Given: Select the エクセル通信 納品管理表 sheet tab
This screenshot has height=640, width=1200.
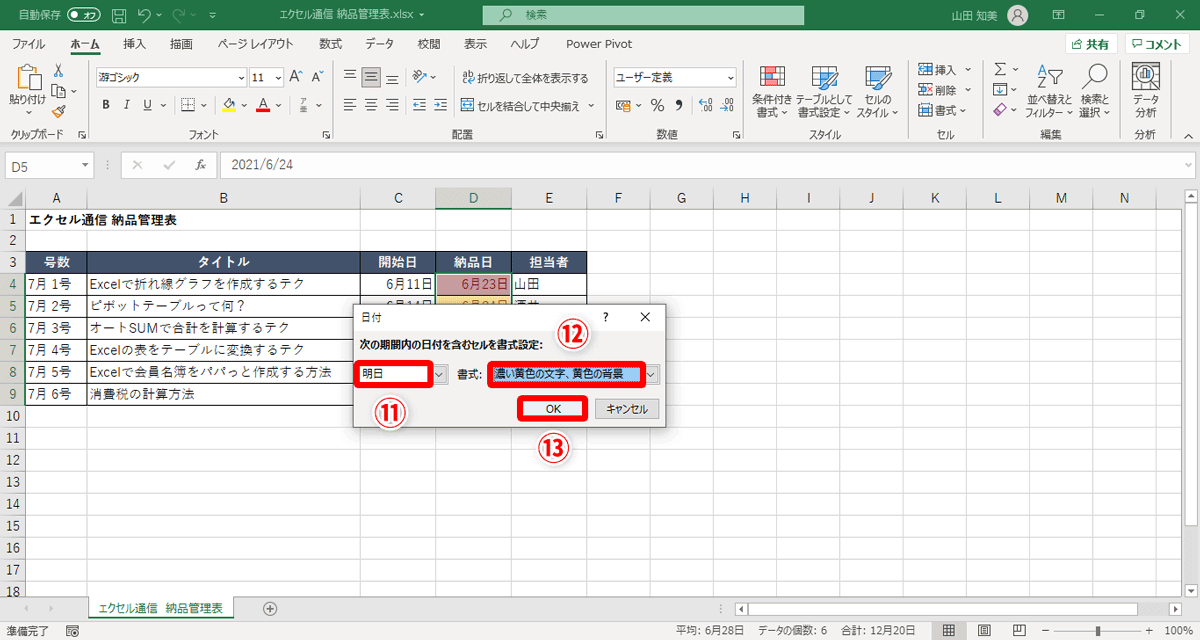Looking at the screenshot, I should [x=160, y=608].
